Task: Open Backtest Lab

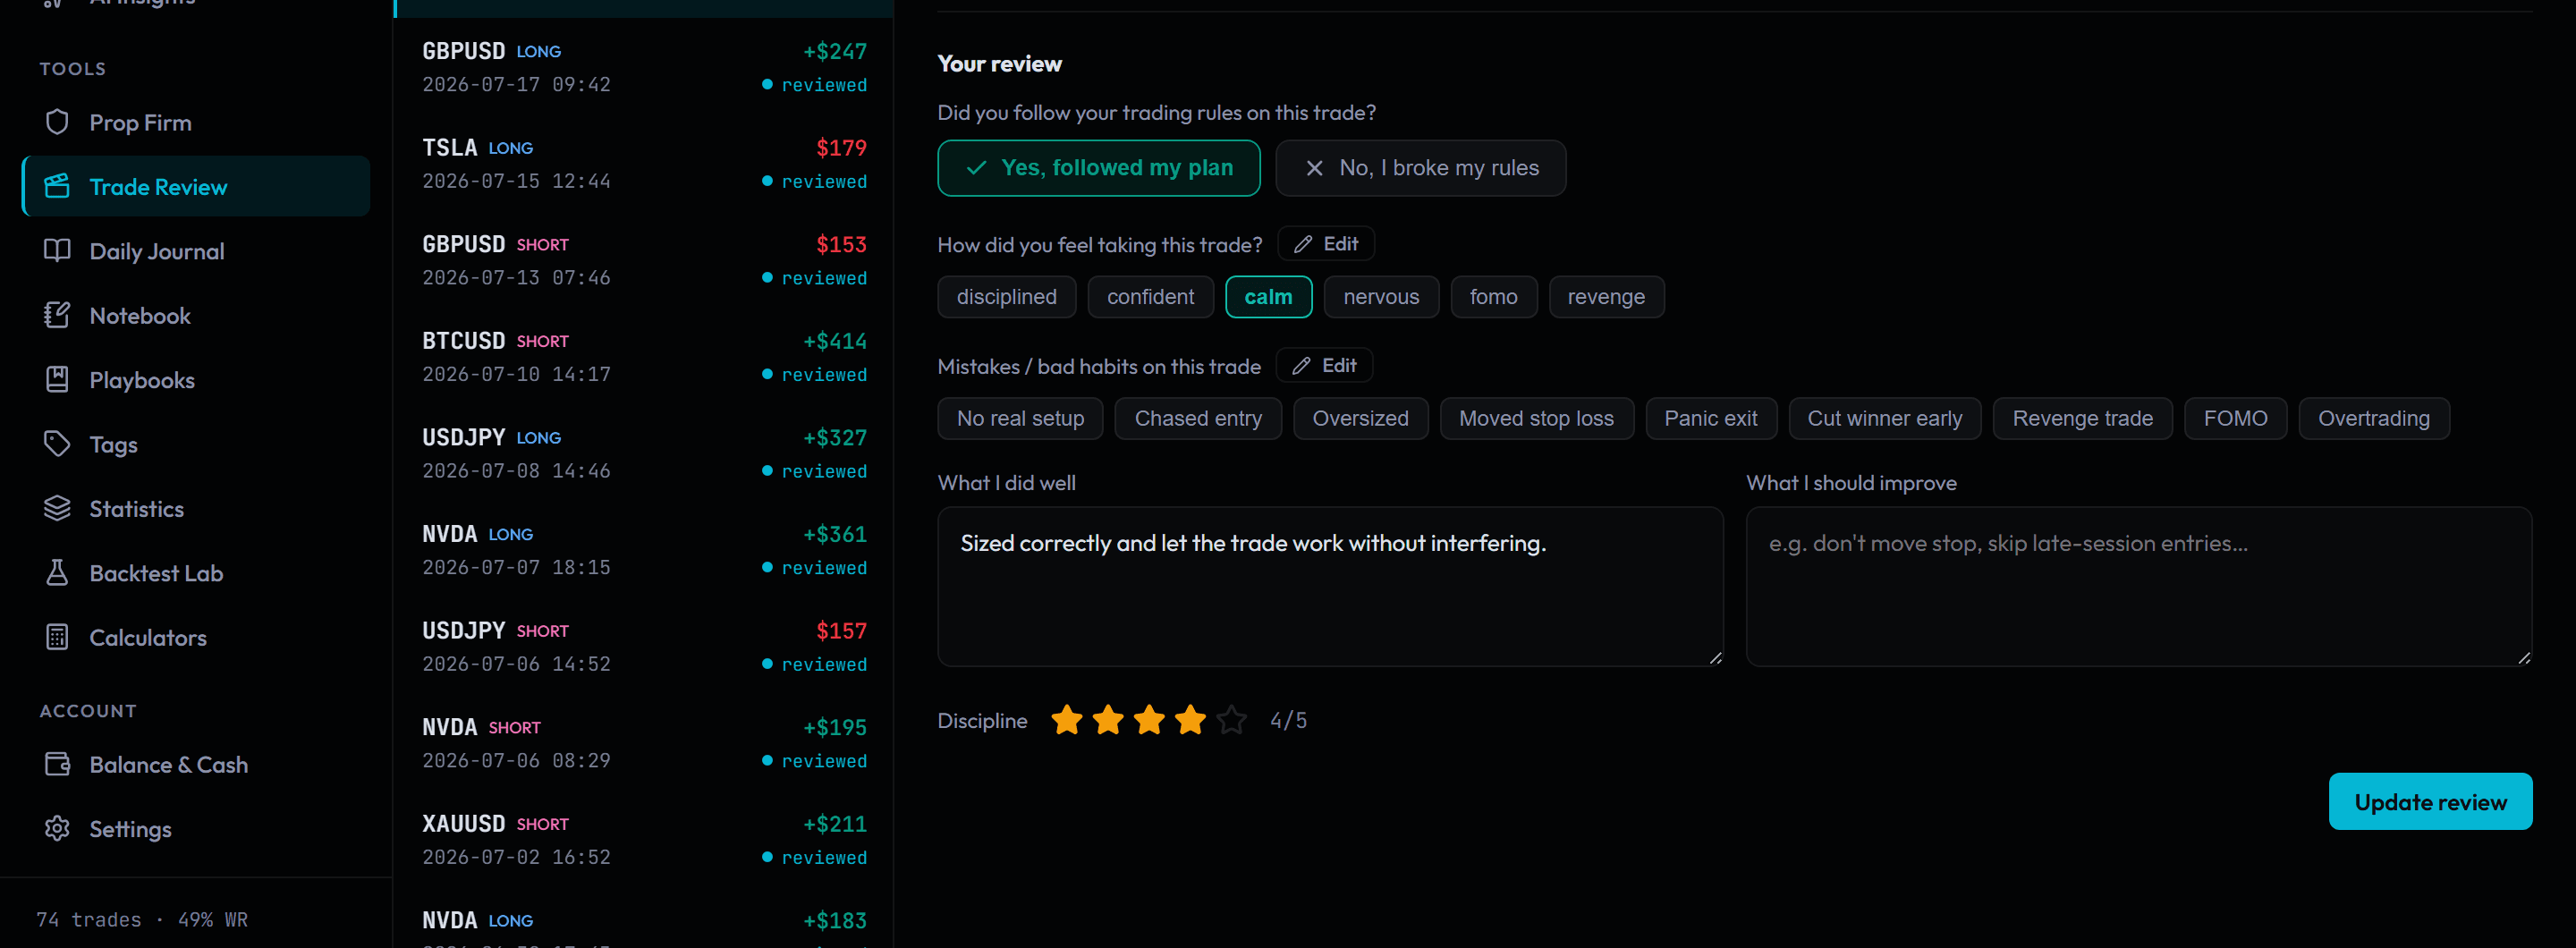Action: point(196,573)
